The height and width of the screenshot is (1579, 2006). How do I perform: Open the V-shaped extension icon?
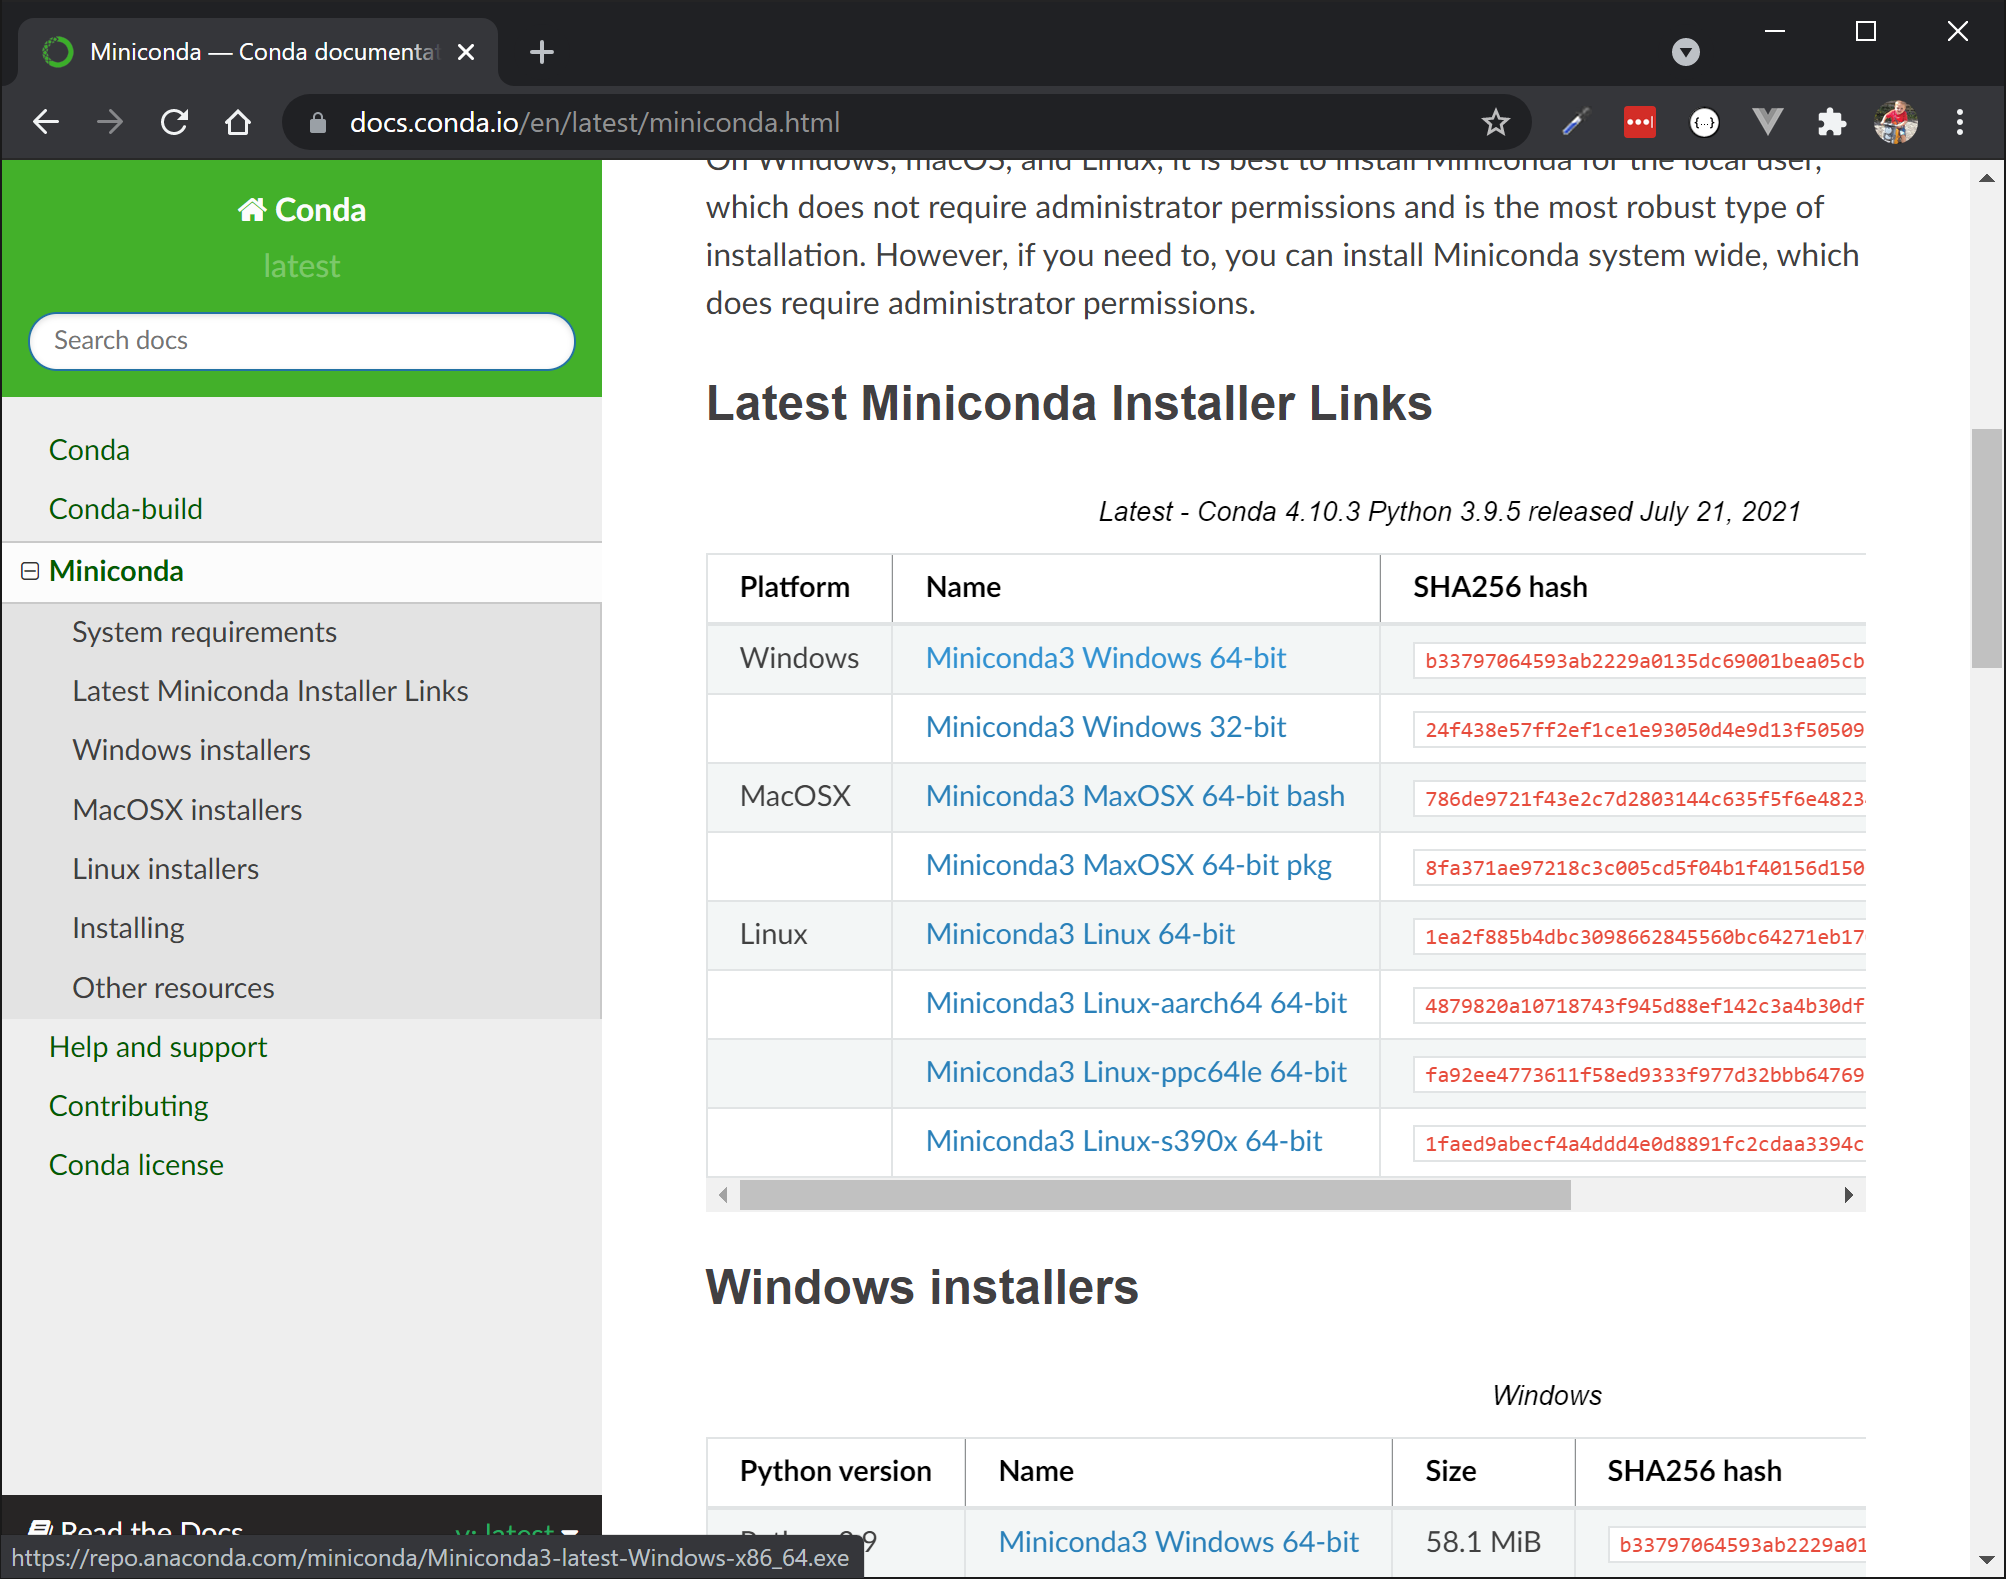pyautogui.click(x=1768, y=122)
